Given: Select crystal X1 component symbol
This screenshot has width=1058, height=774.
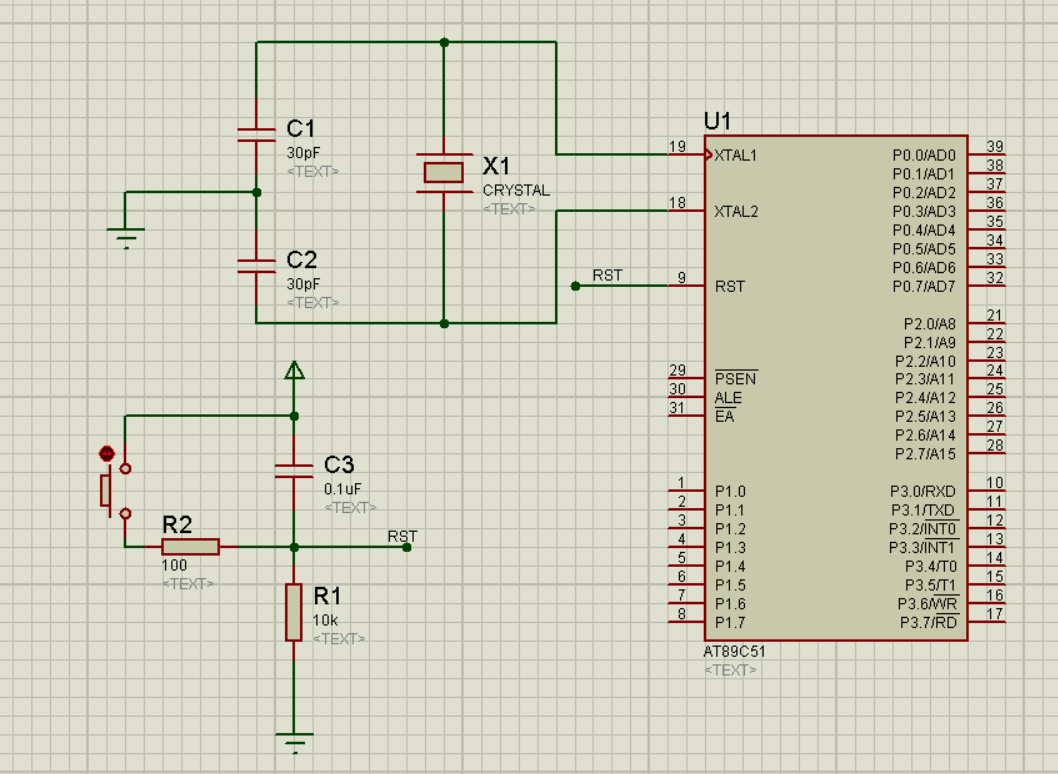Looking at the screenshot, I should (443, 172).
